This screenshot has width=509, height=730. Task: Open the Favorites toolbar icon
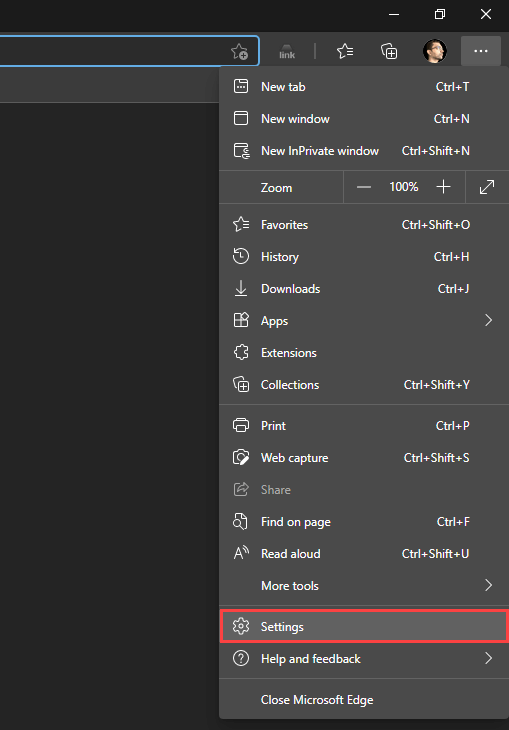pyautogui.click(x=345, y=51)
